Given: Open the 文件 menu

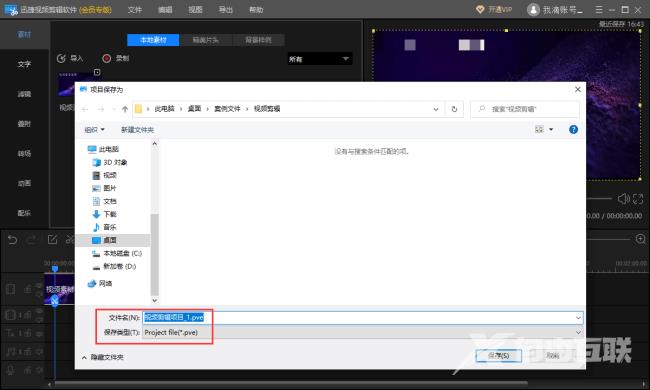Looking at the screenshot, I should coord(135,10).
